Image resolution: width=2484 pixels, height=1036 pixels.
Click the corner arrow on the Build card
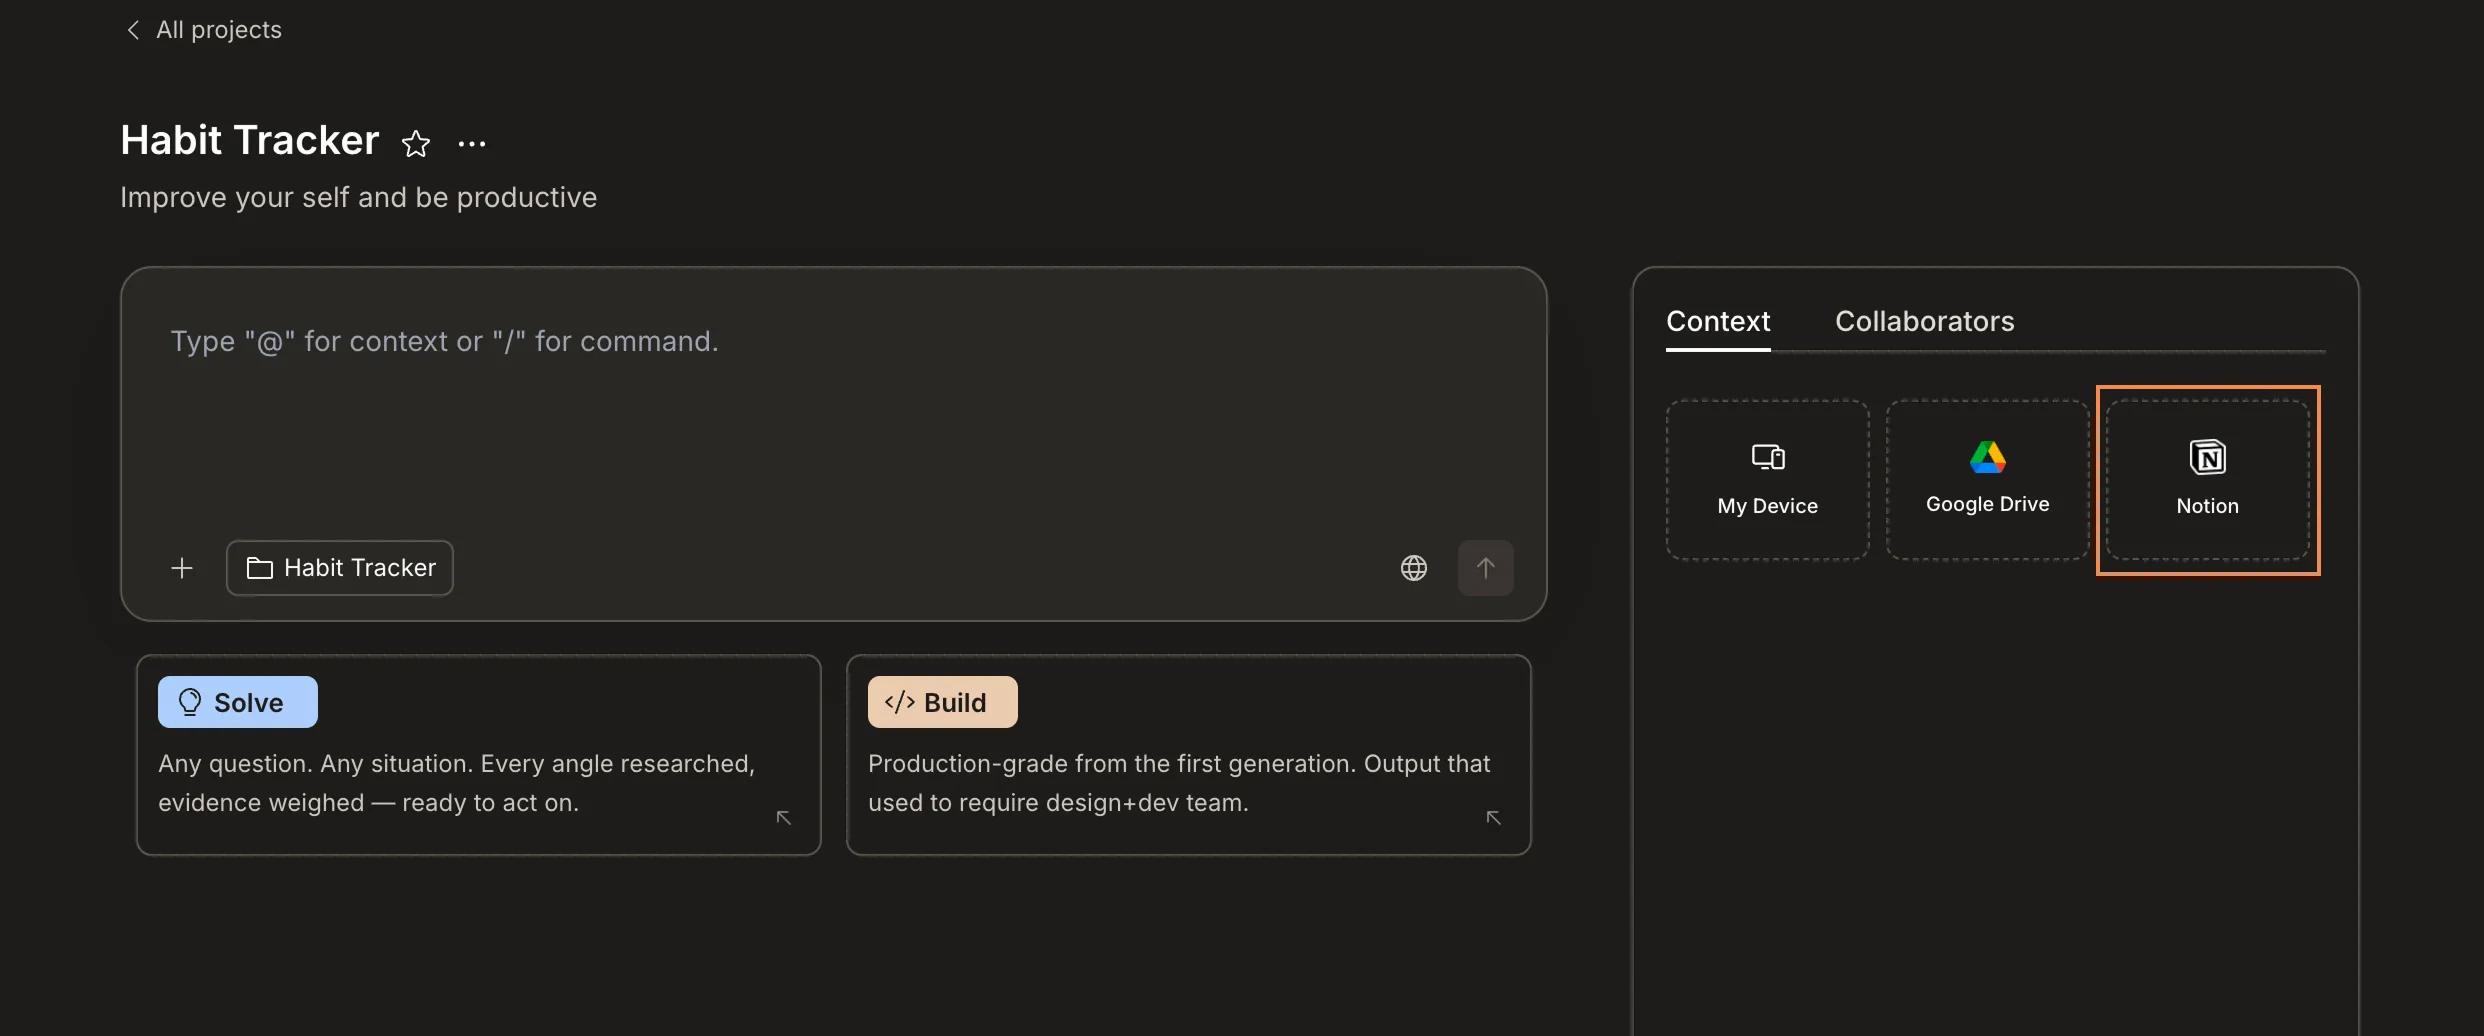click(x=1492, y=817)
